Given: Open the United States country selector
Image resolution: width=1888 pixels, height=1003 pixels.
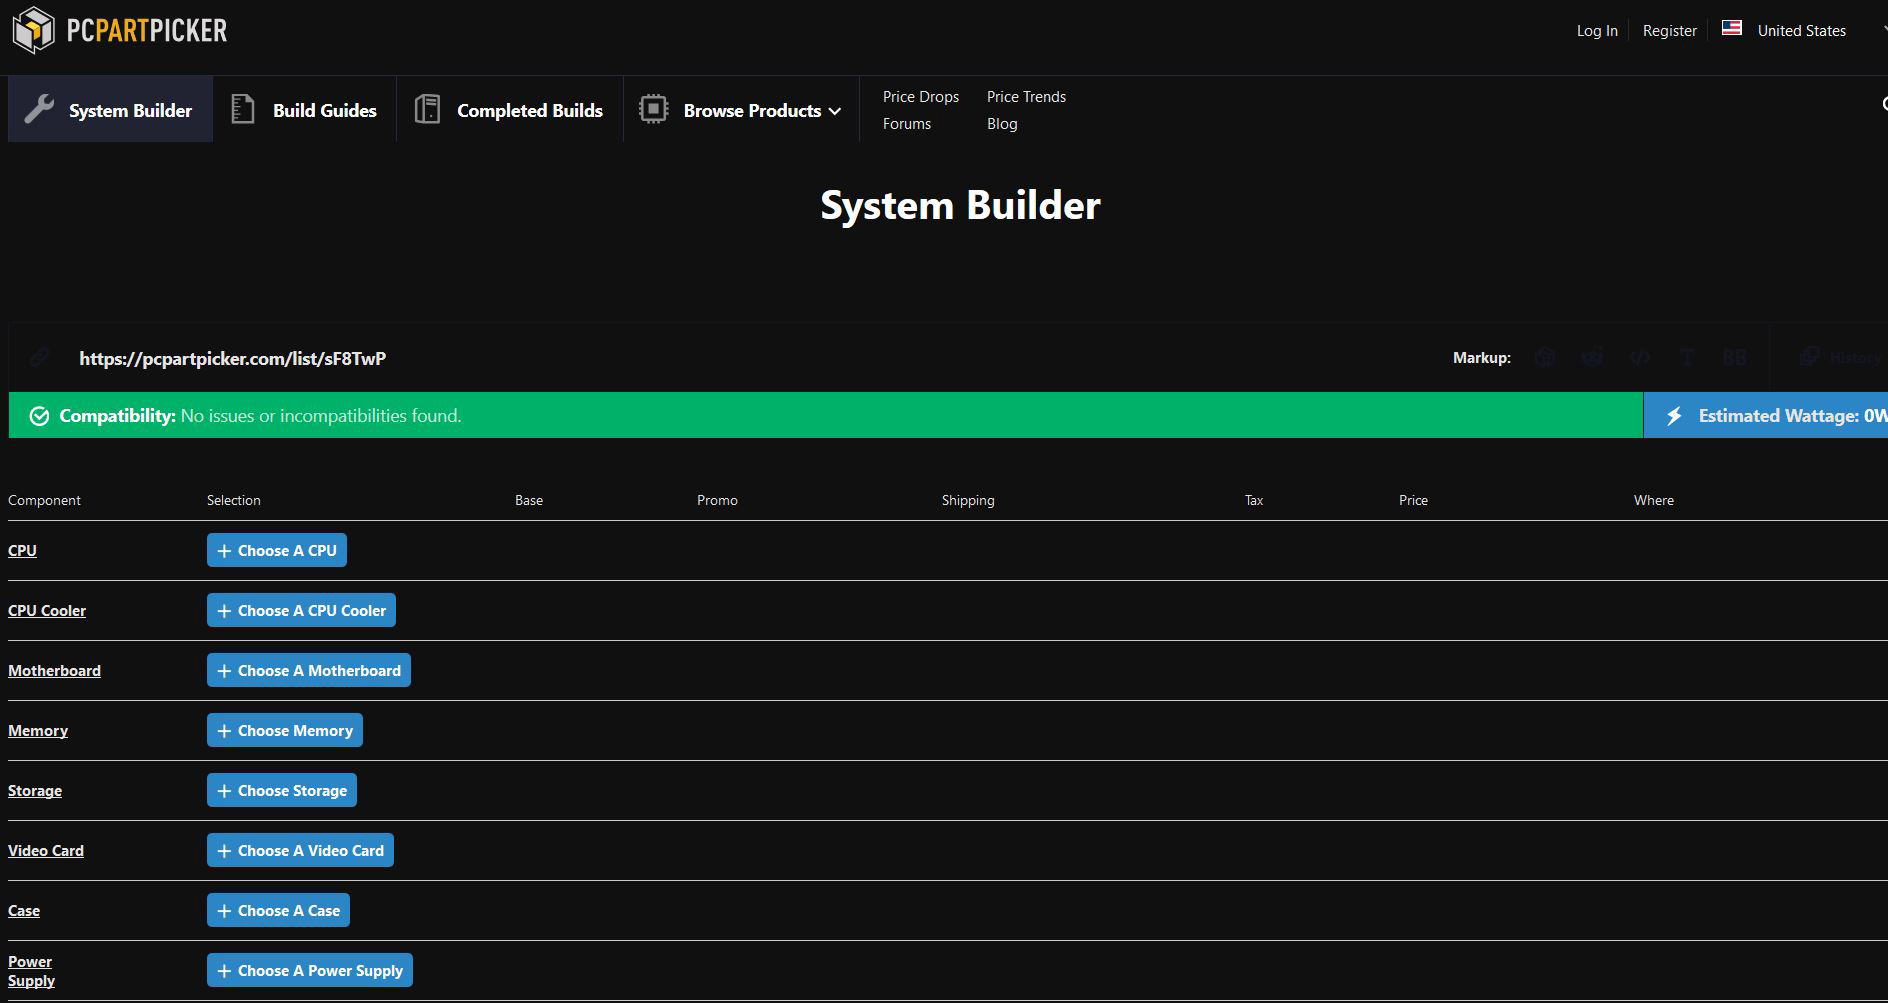Looking at the screenshot, I should point(1801,31).
